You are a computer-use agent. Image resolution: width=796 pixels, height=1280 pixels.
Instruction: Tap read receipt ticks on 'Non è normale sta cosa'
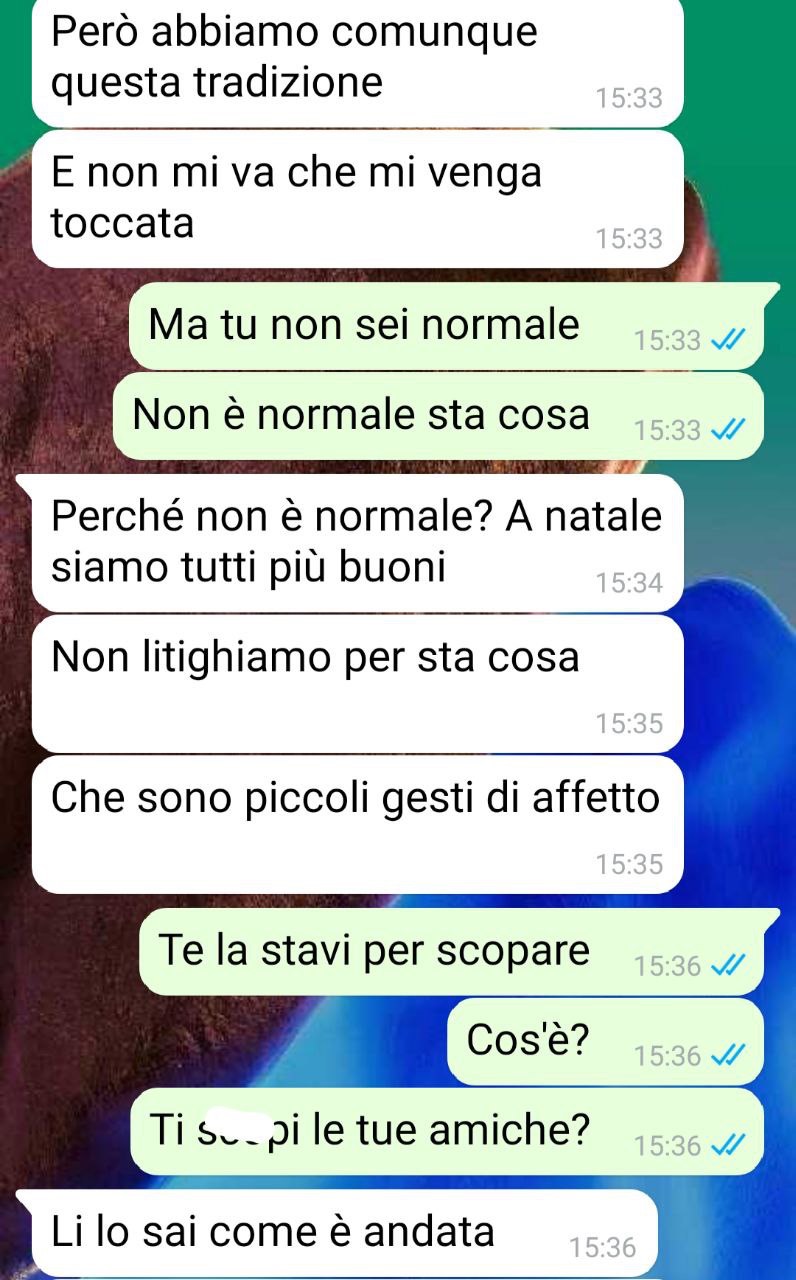click(727, 431)
